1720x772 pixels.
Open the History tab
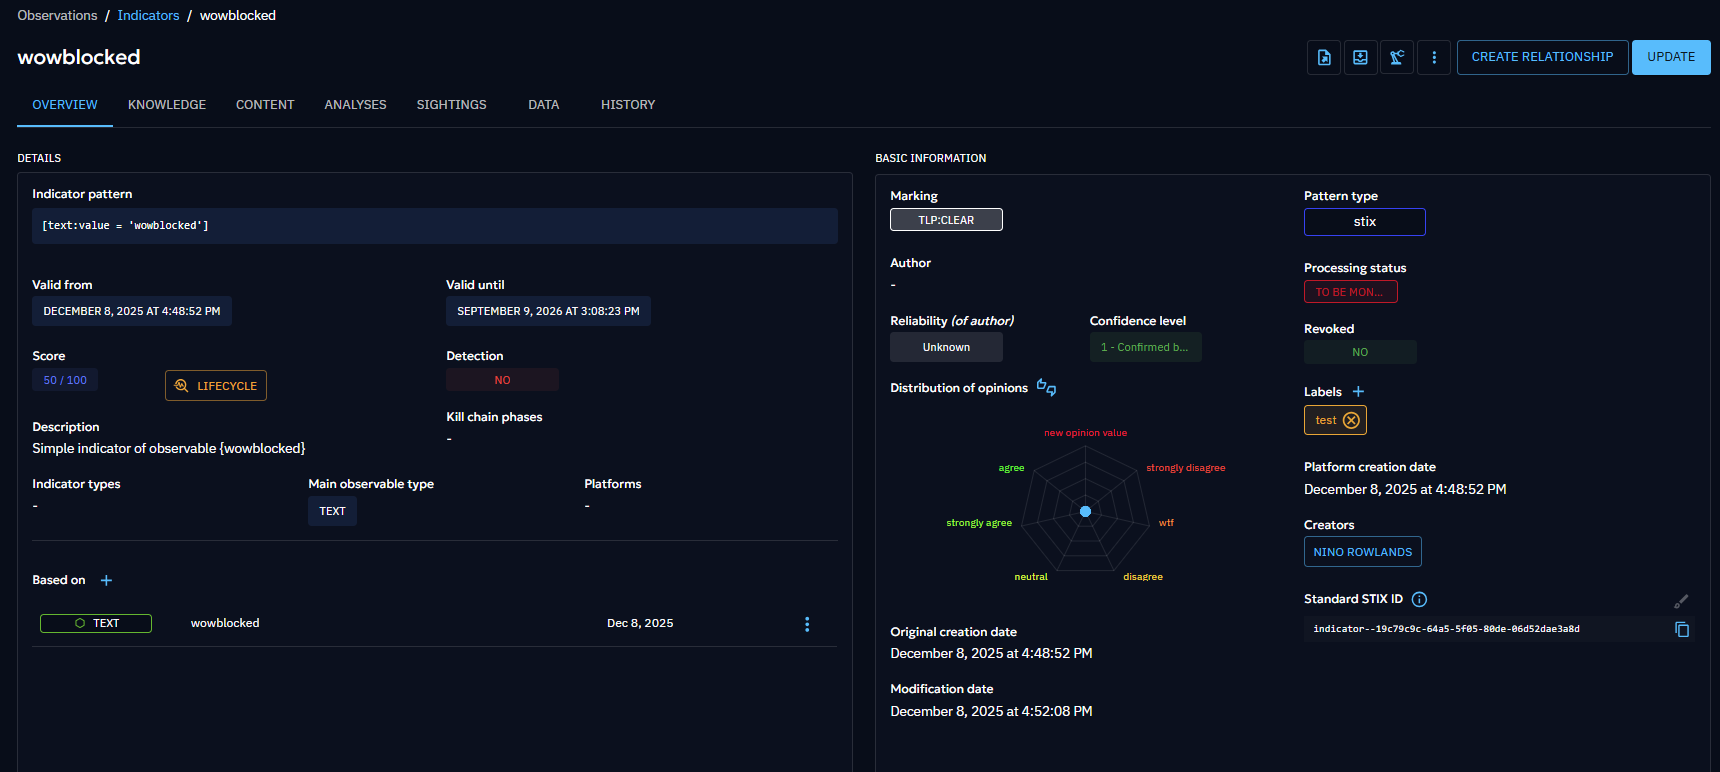[627, 105]
